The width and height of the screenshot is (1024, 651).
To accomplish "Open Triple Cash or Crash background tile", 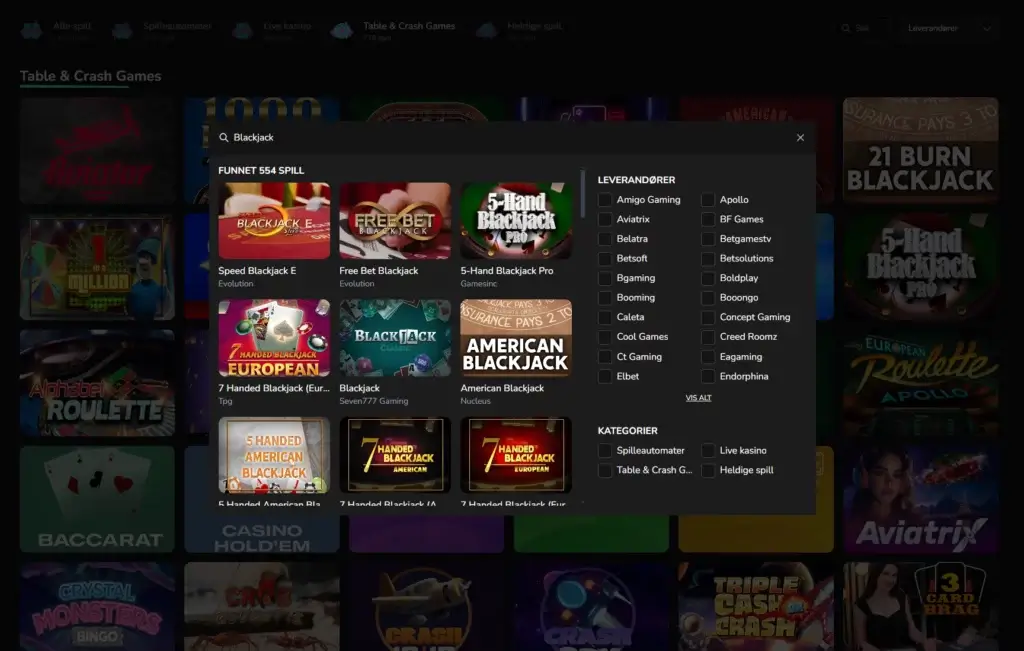I will pos(756,606).
